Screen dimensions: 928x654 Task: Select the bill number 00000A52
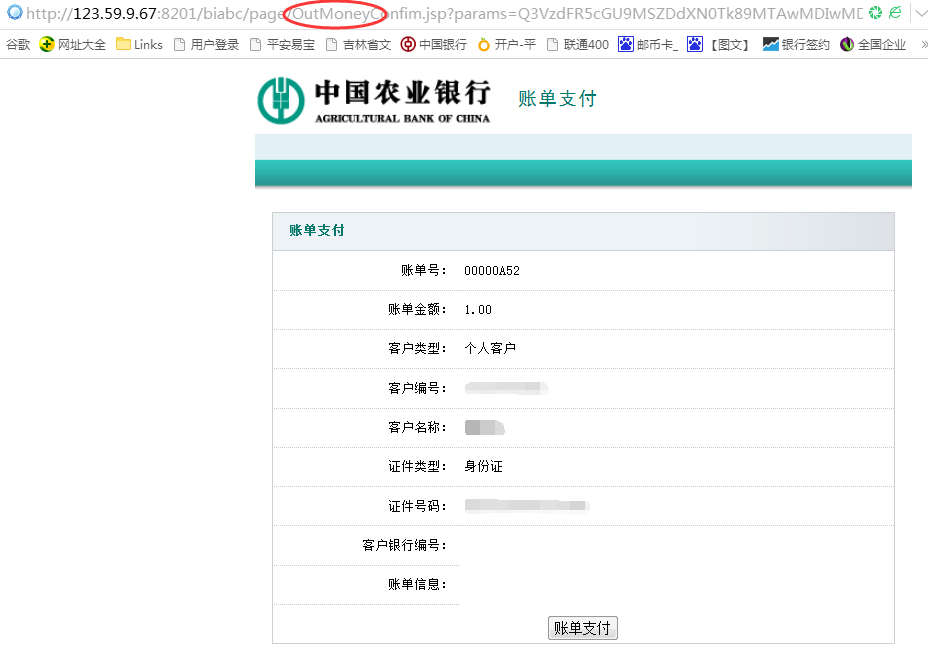coord(492,270)
